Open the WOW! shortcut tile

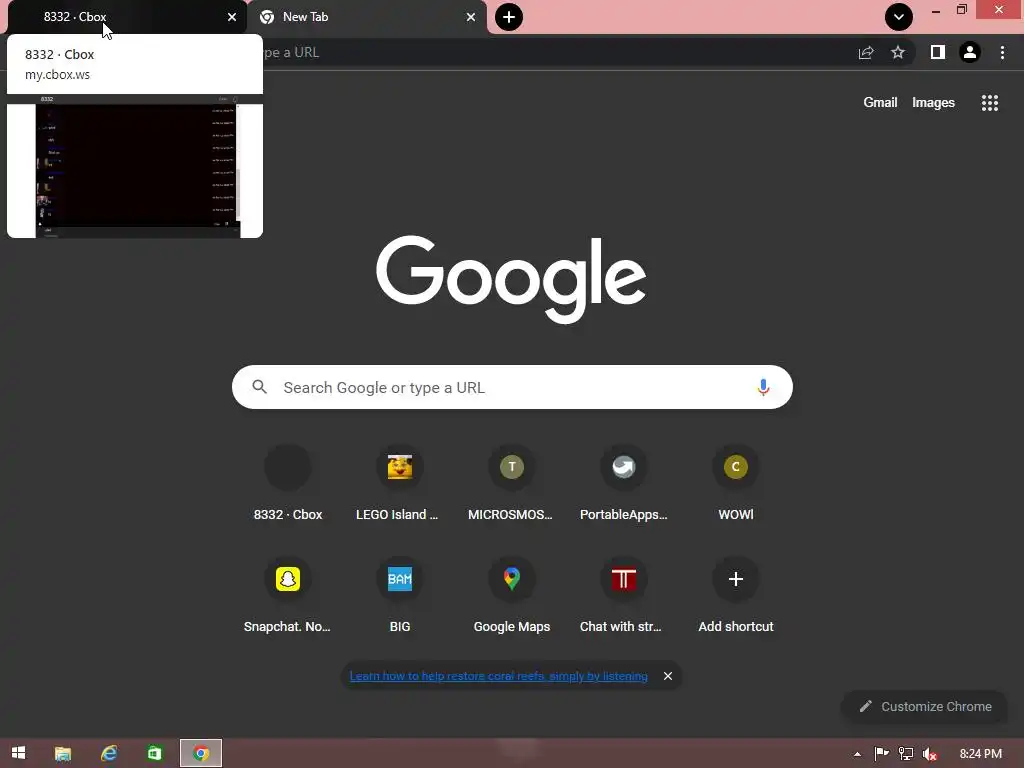pos(736,483)
